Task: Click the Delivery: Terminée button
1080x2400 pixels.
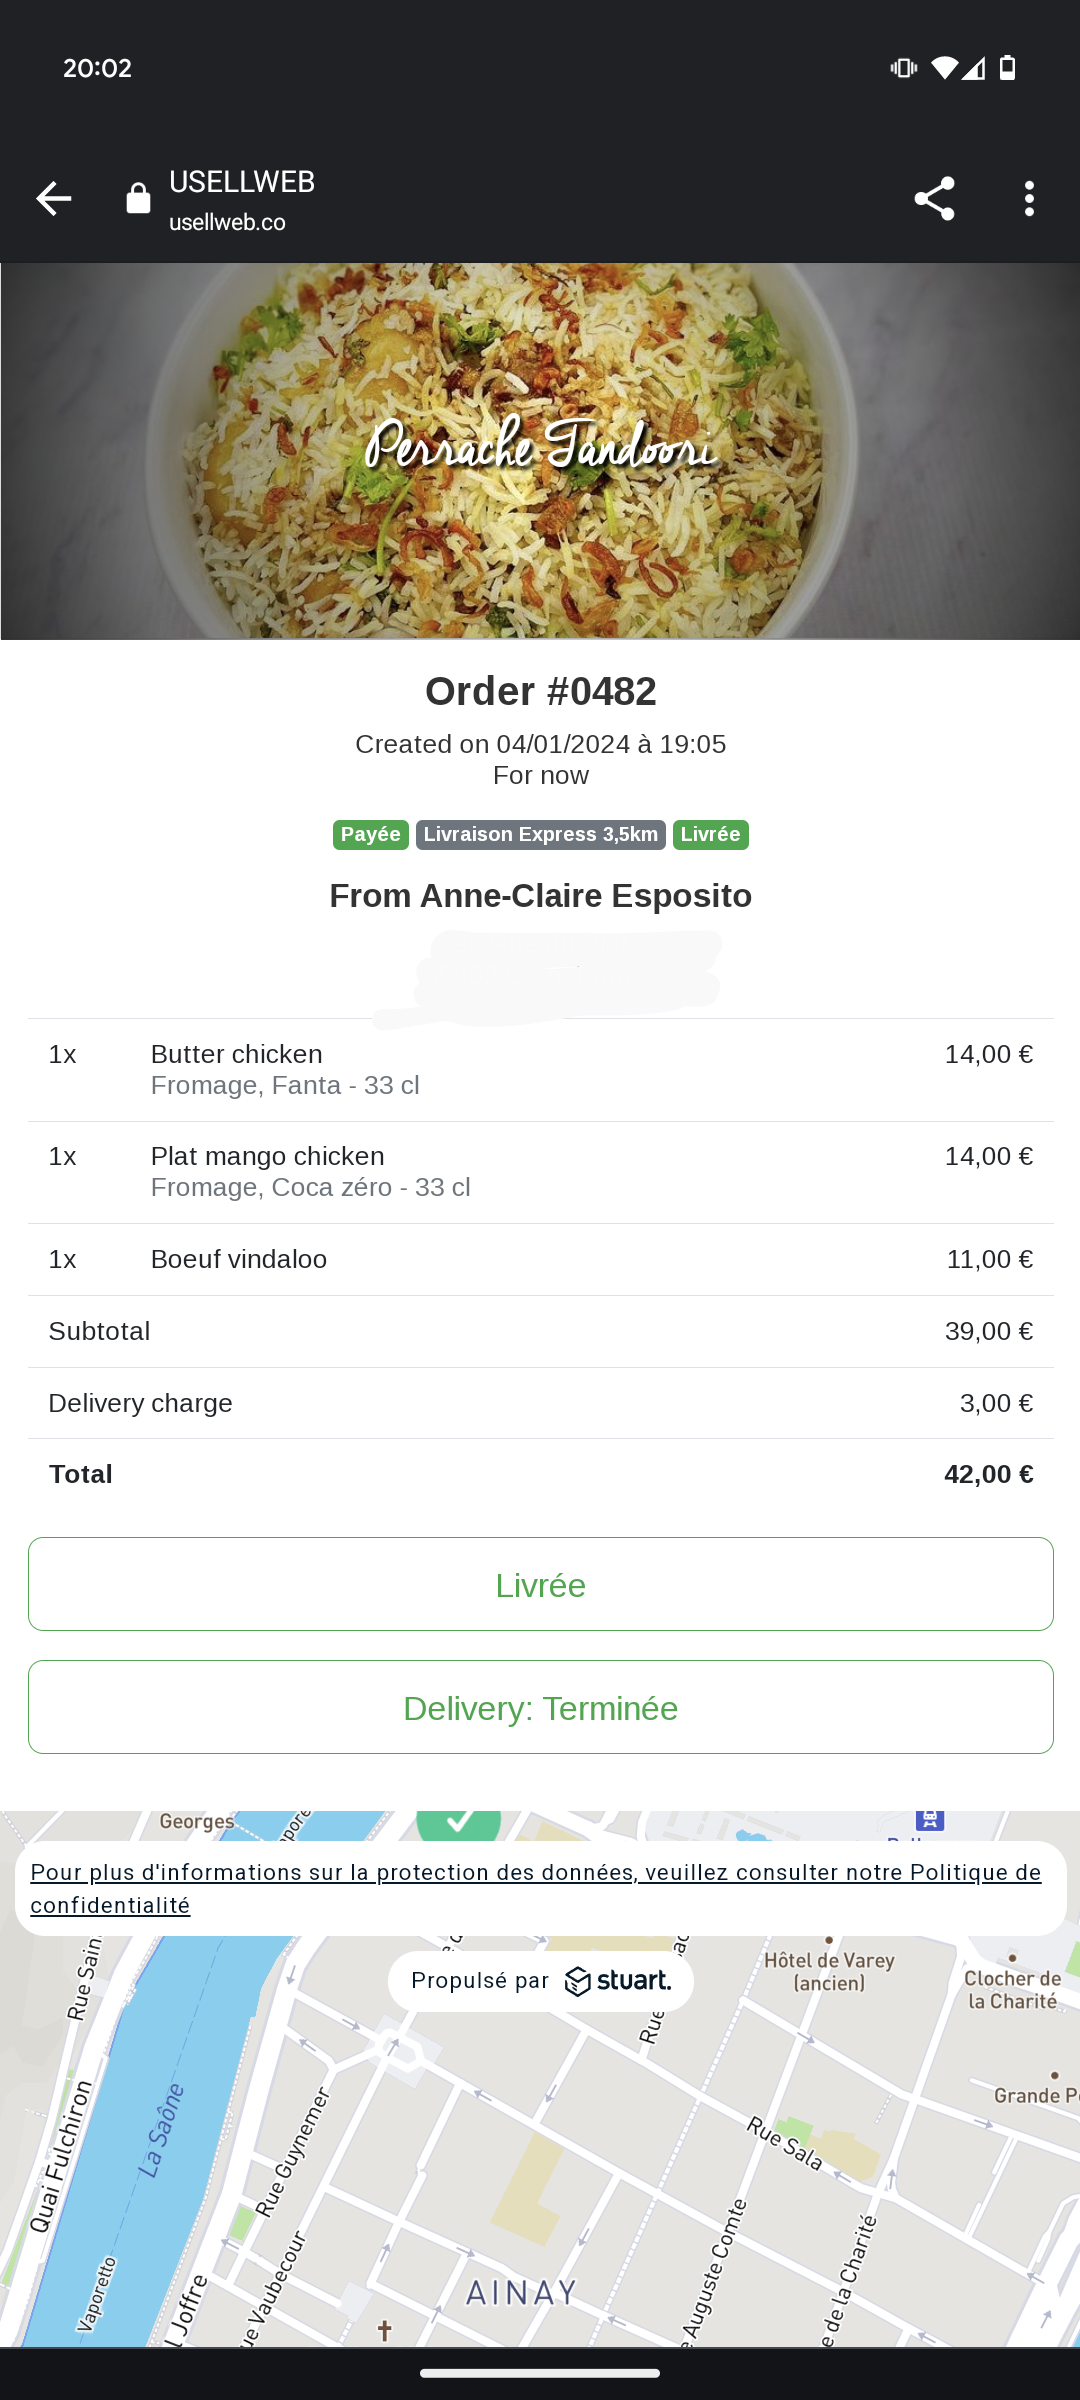Action: pyautogui.click(x=541, y=1707)
